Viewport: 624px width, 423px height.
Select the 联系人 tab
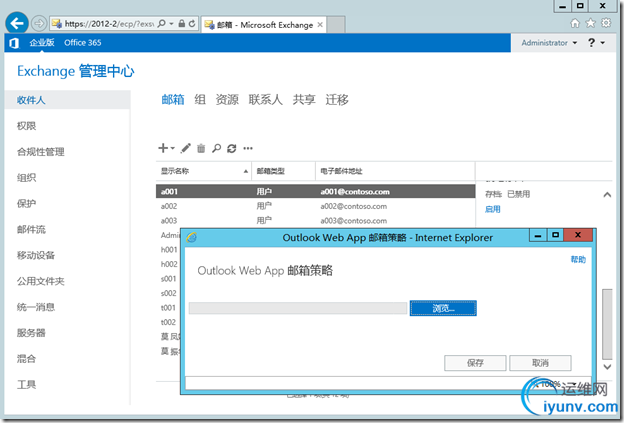click(265, 99)
